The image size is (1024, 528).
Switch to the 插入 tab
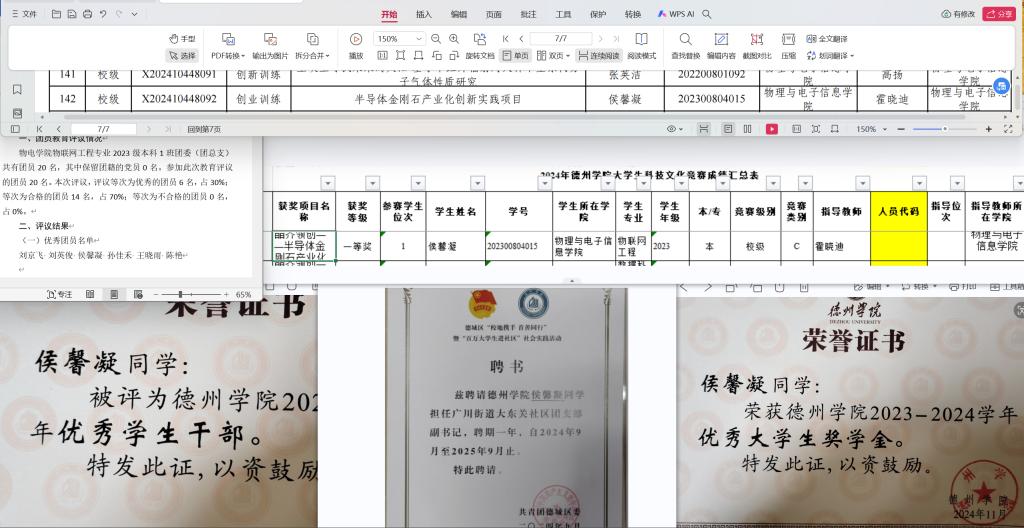click(424, 14)
